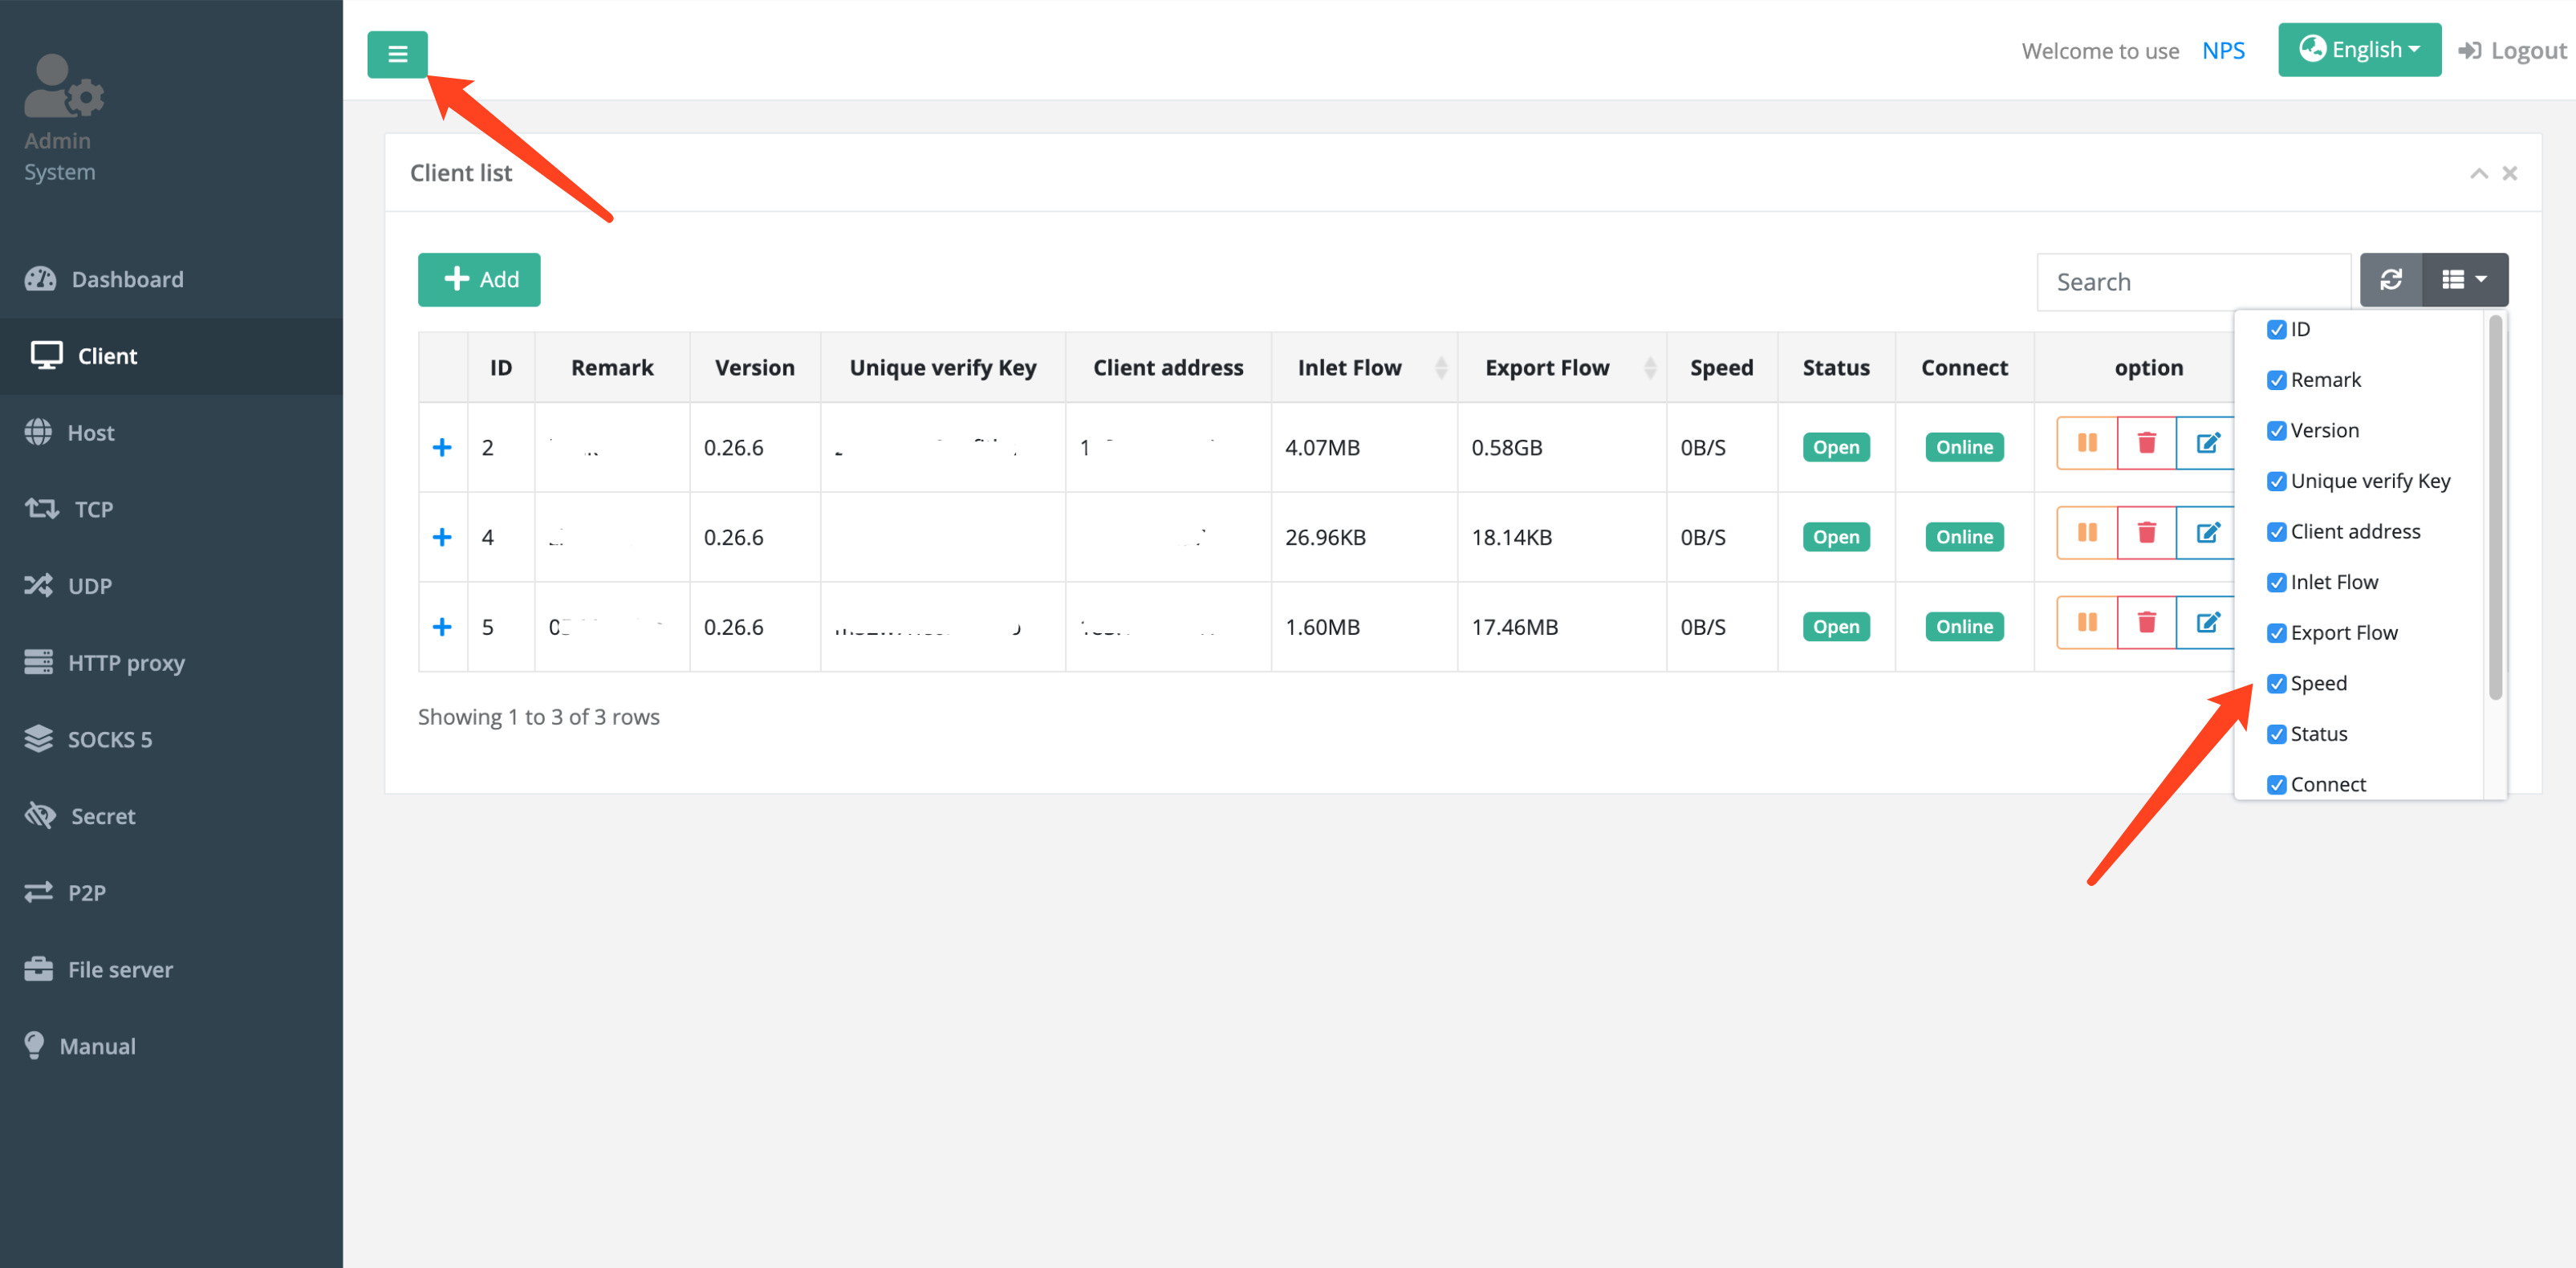Image resolution: width=2576 pixels, height=1268 pixels.
Task: Uncheck the Unique verify Key column
Action: (2278, 481)
